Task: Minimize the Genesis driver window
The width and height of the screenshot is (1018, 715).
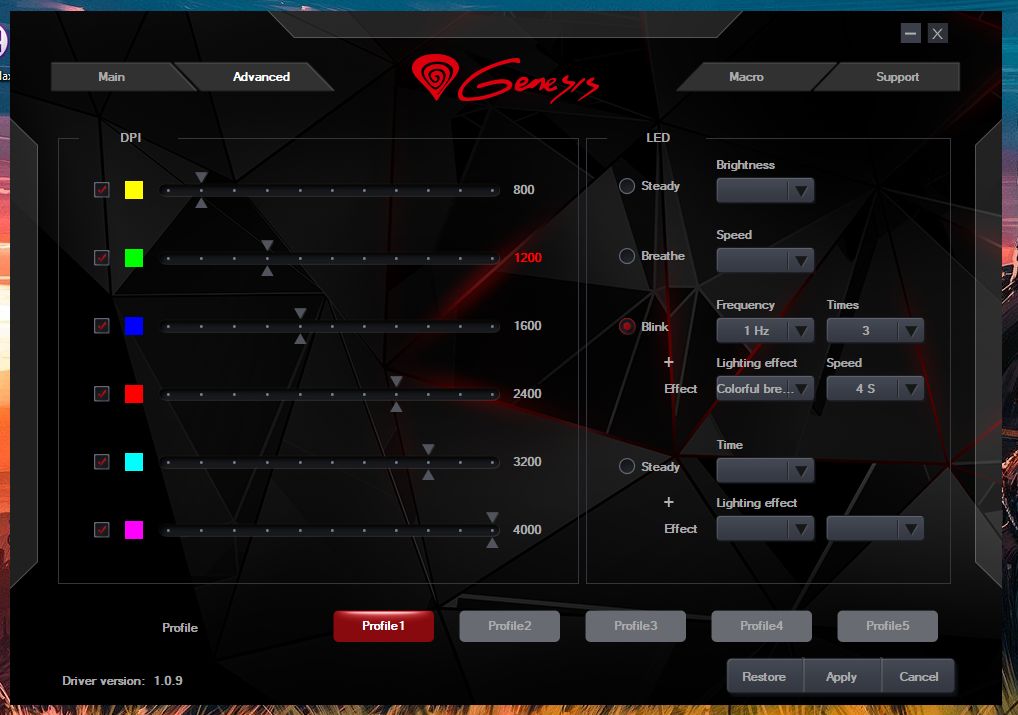Action: [911, 33]
